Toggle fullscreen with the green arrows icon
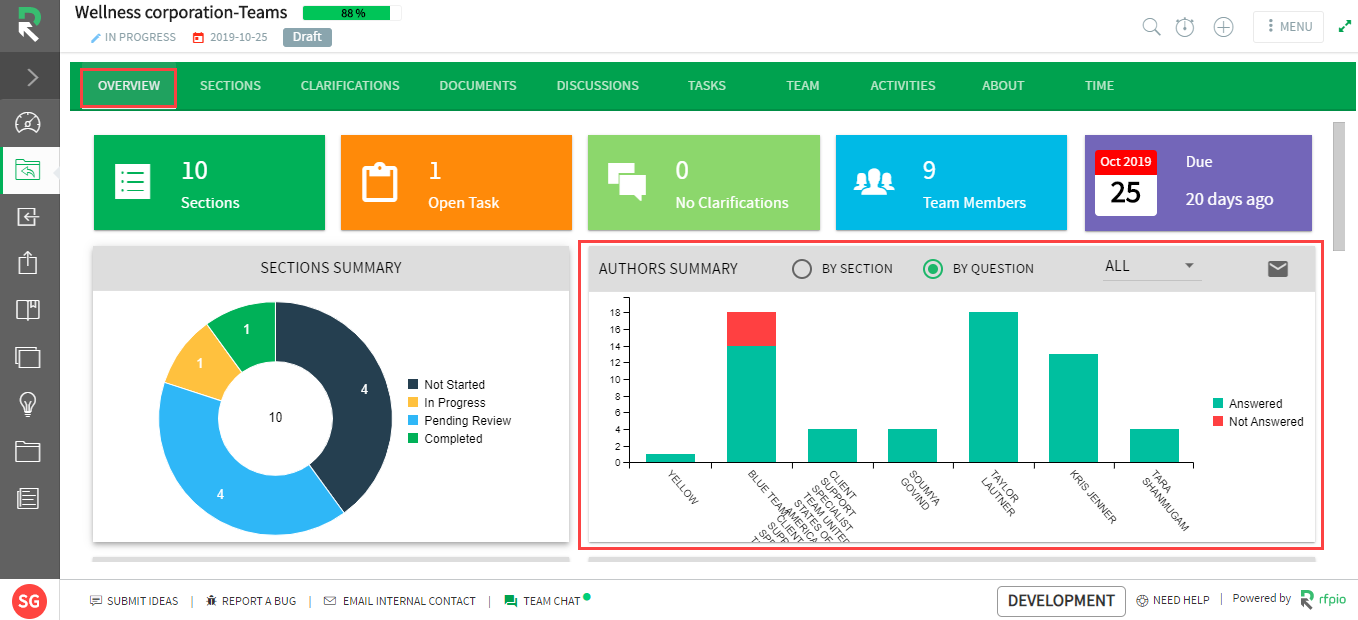This screenshot has height=620, width=1358. pyautogui.click(x=1345, y=26)
